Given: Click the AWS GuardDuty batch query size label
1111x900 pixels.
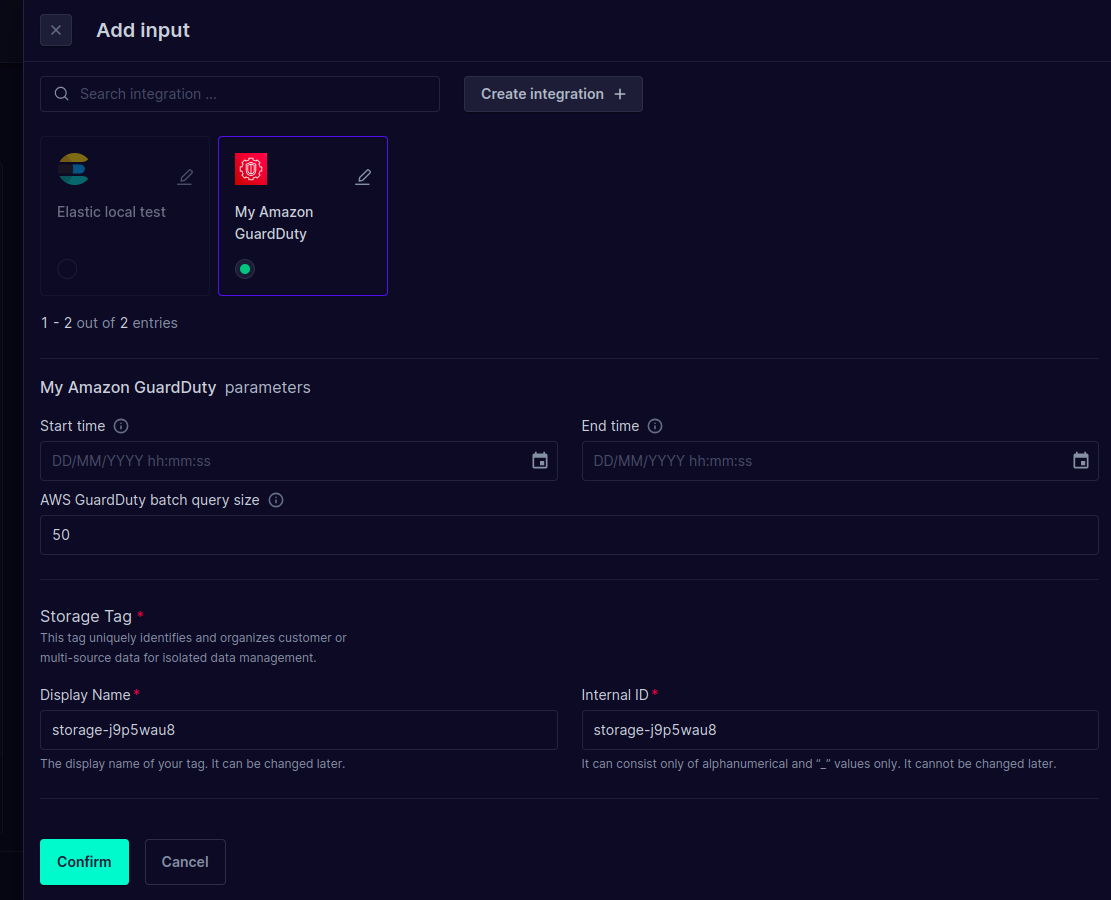Looking at the screenshot, I should [150, 500].
